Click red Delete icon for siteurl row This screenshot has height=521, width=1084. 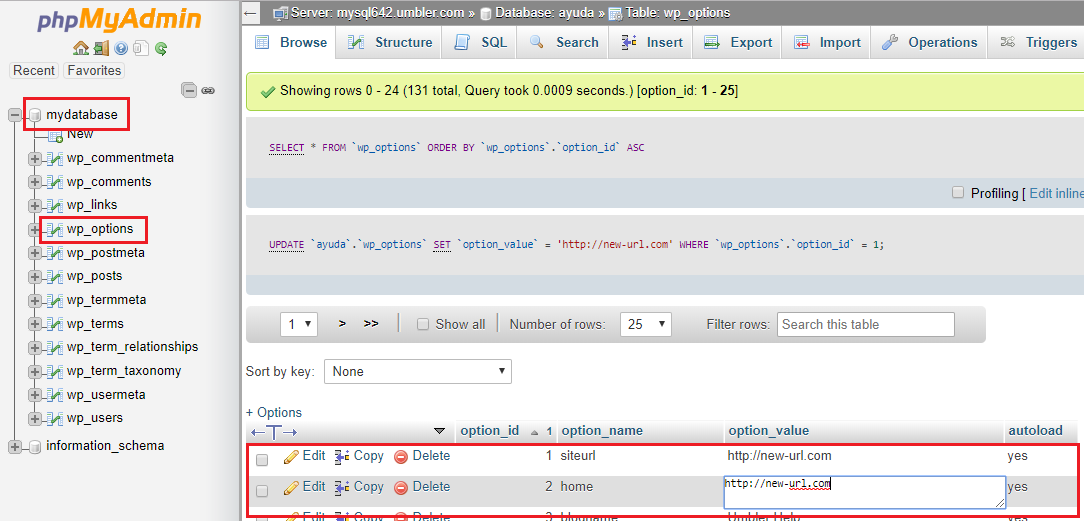401,456
